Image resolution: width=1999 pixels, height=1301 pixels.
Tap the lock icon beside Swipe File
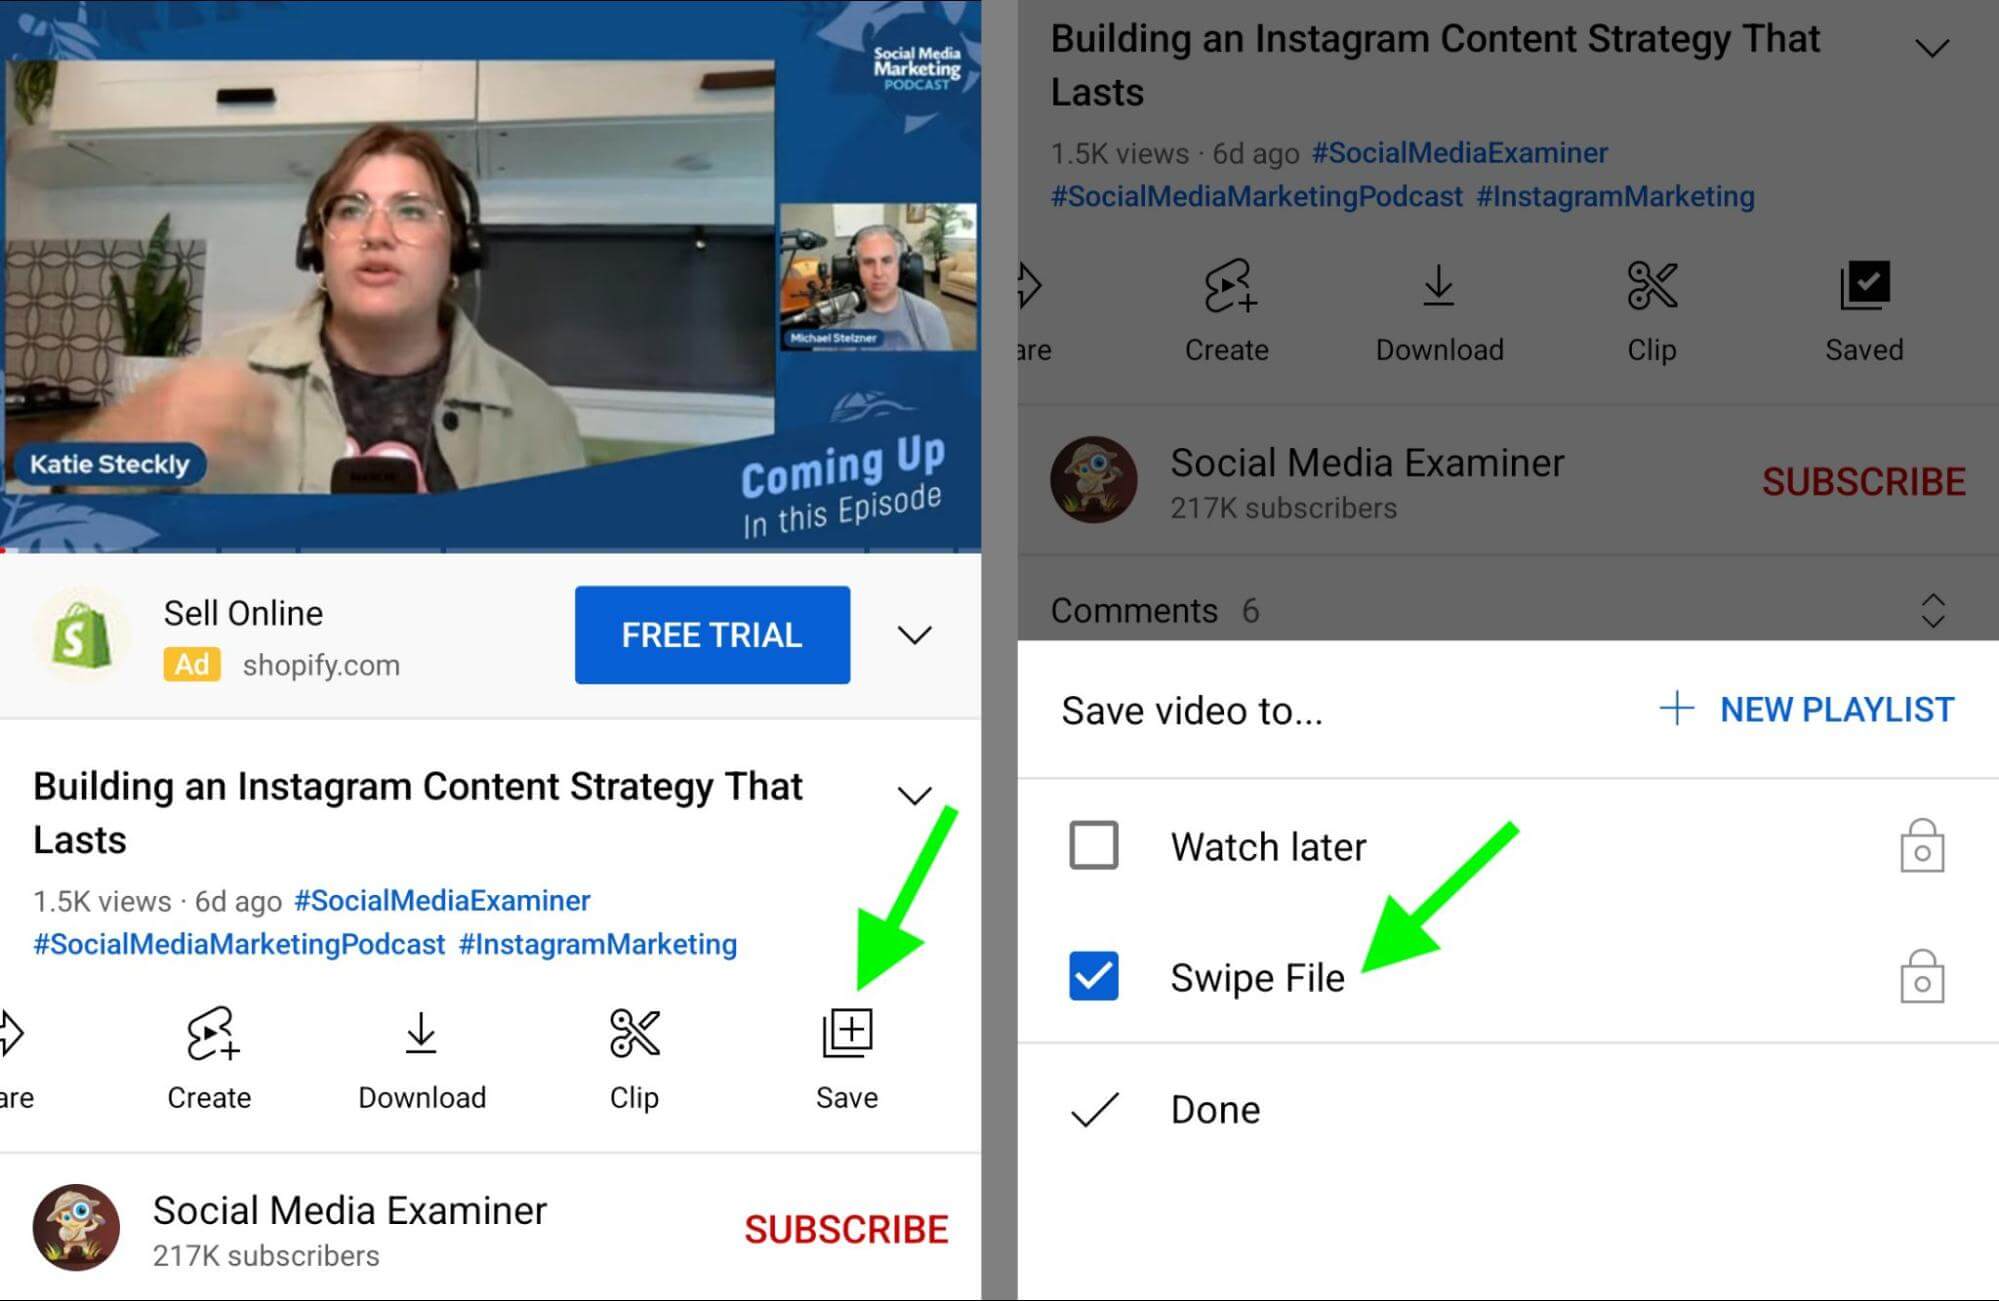tap(1922, 976)
